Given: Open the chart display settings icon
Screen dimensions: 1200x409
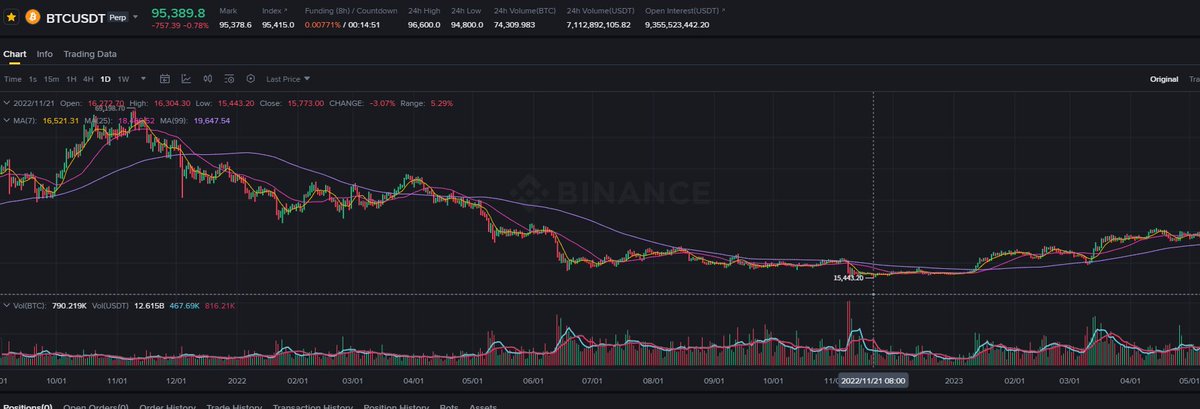Looking at the screenshot, I should (229, 78).
